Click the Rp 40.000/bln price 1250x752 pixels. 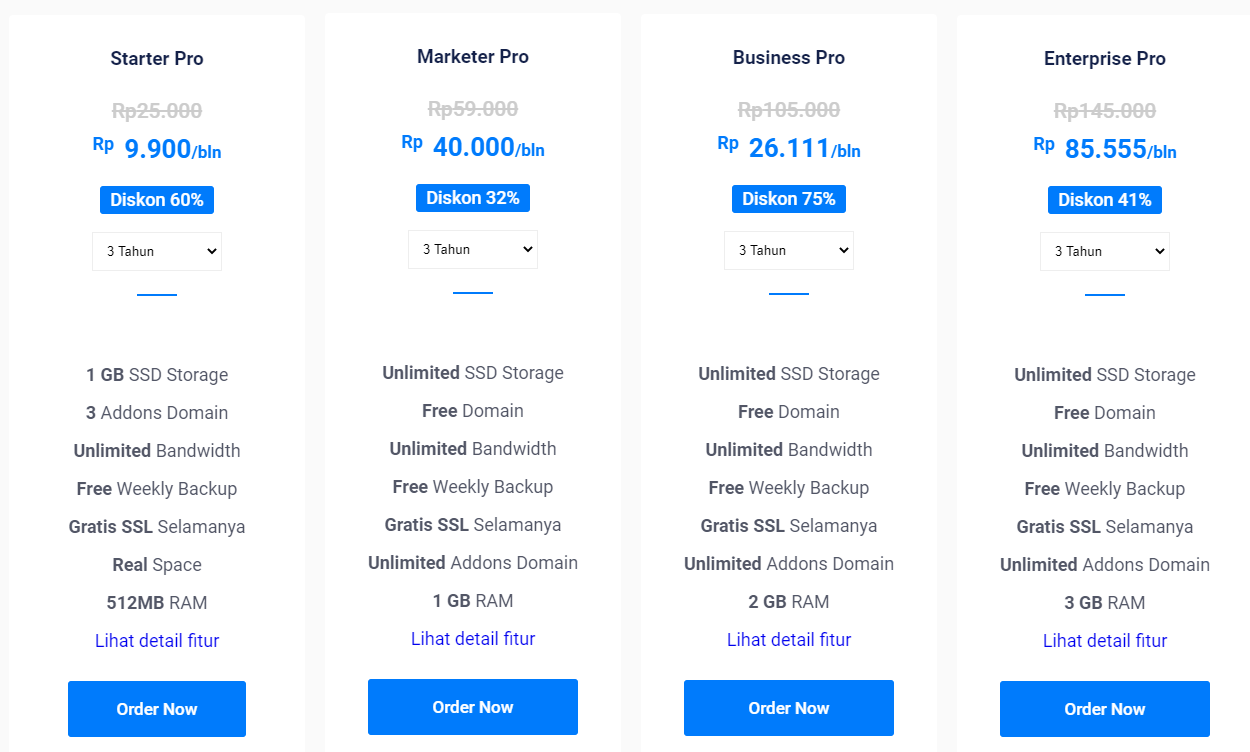pyautogui.click(x=473, y=147)
